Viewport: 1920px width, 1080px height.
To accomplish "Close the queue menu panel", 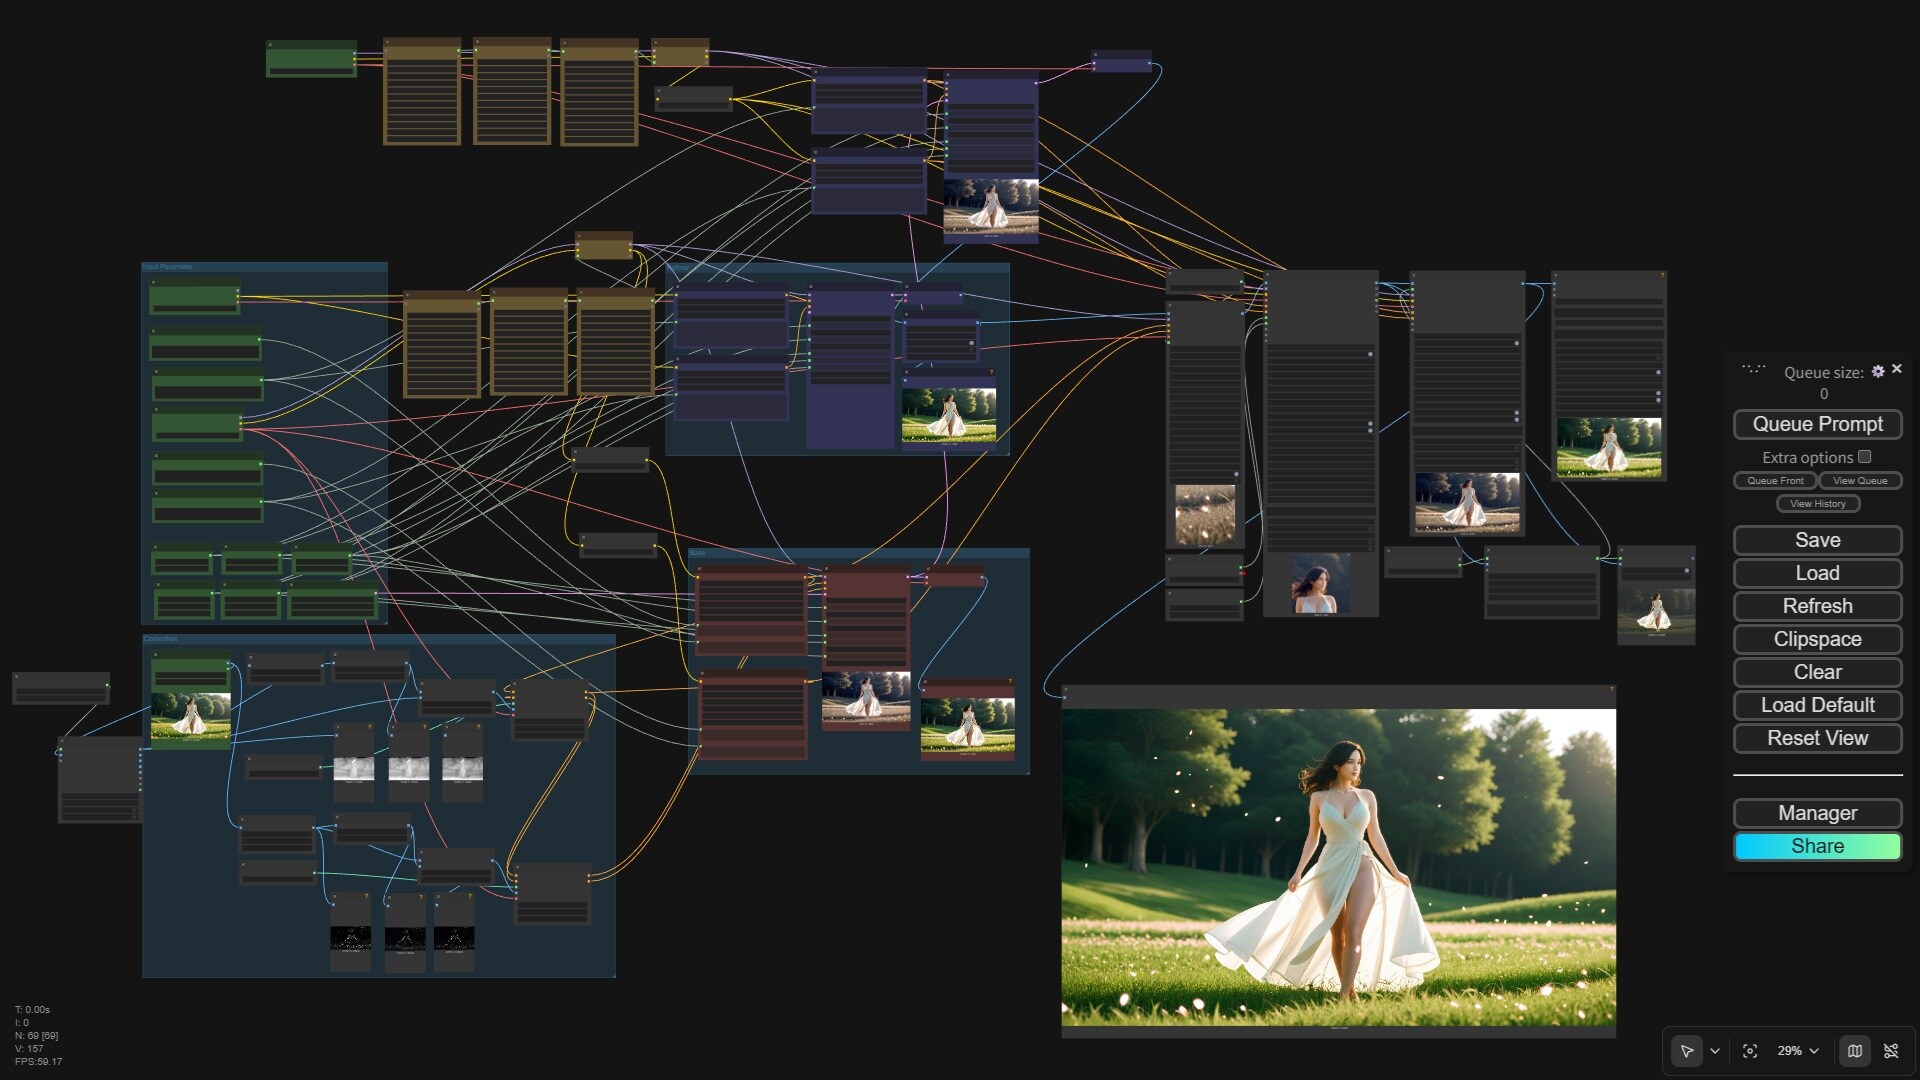I will click(1897, 369).
